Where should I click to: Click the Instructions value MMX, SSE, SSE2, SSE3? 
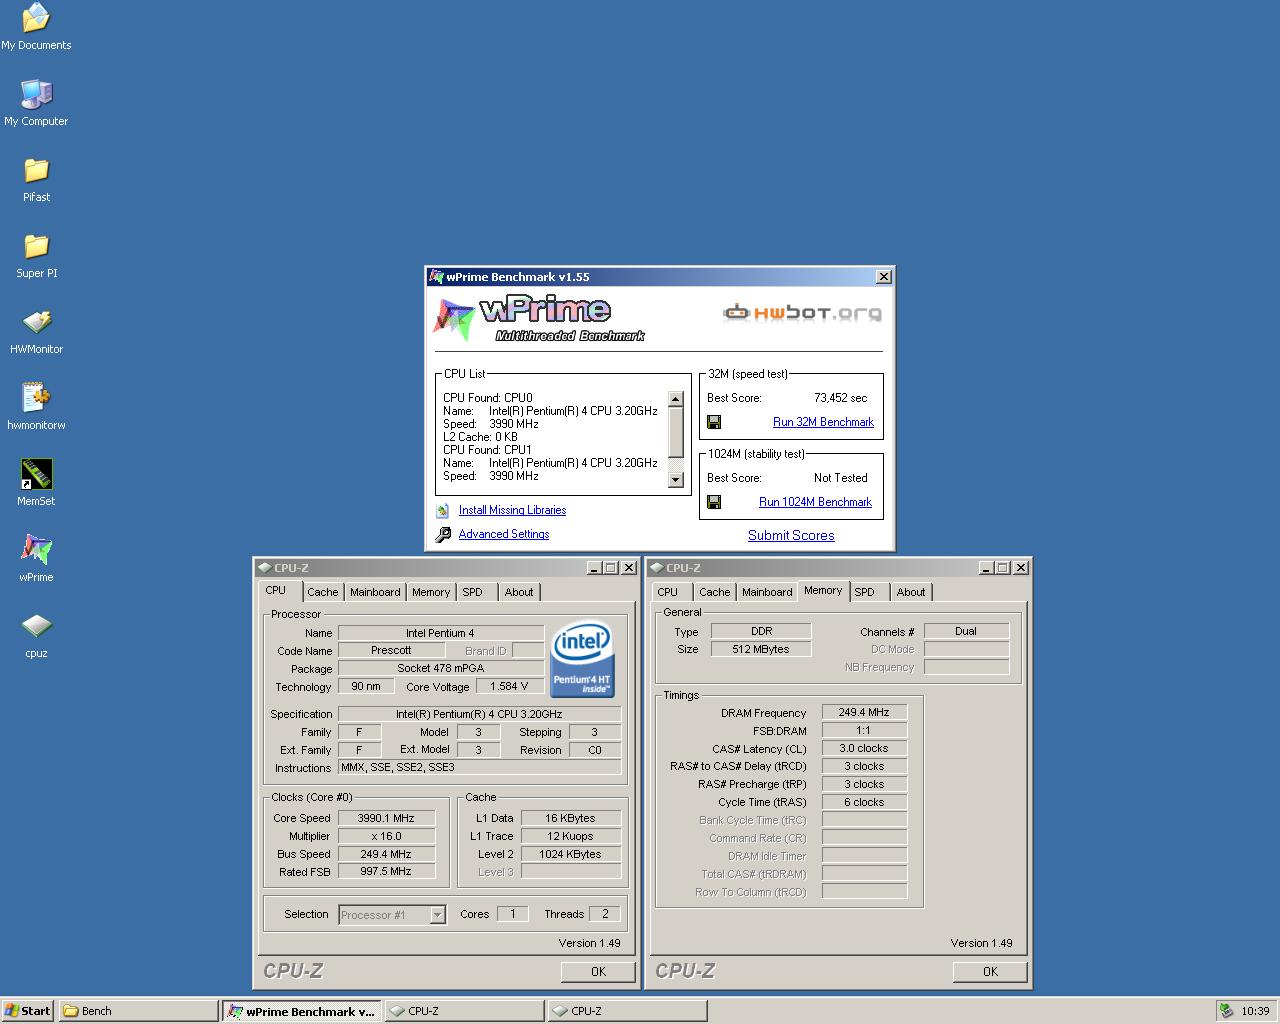point(479,768)
